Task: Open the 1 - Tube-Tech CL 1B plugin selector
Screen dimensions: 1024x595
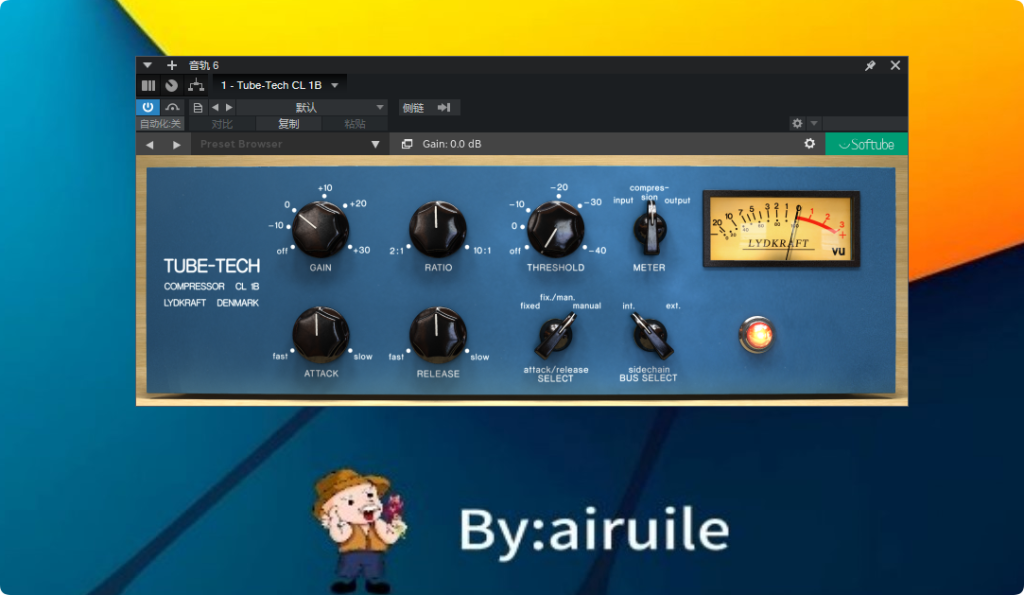Action: 280,86
